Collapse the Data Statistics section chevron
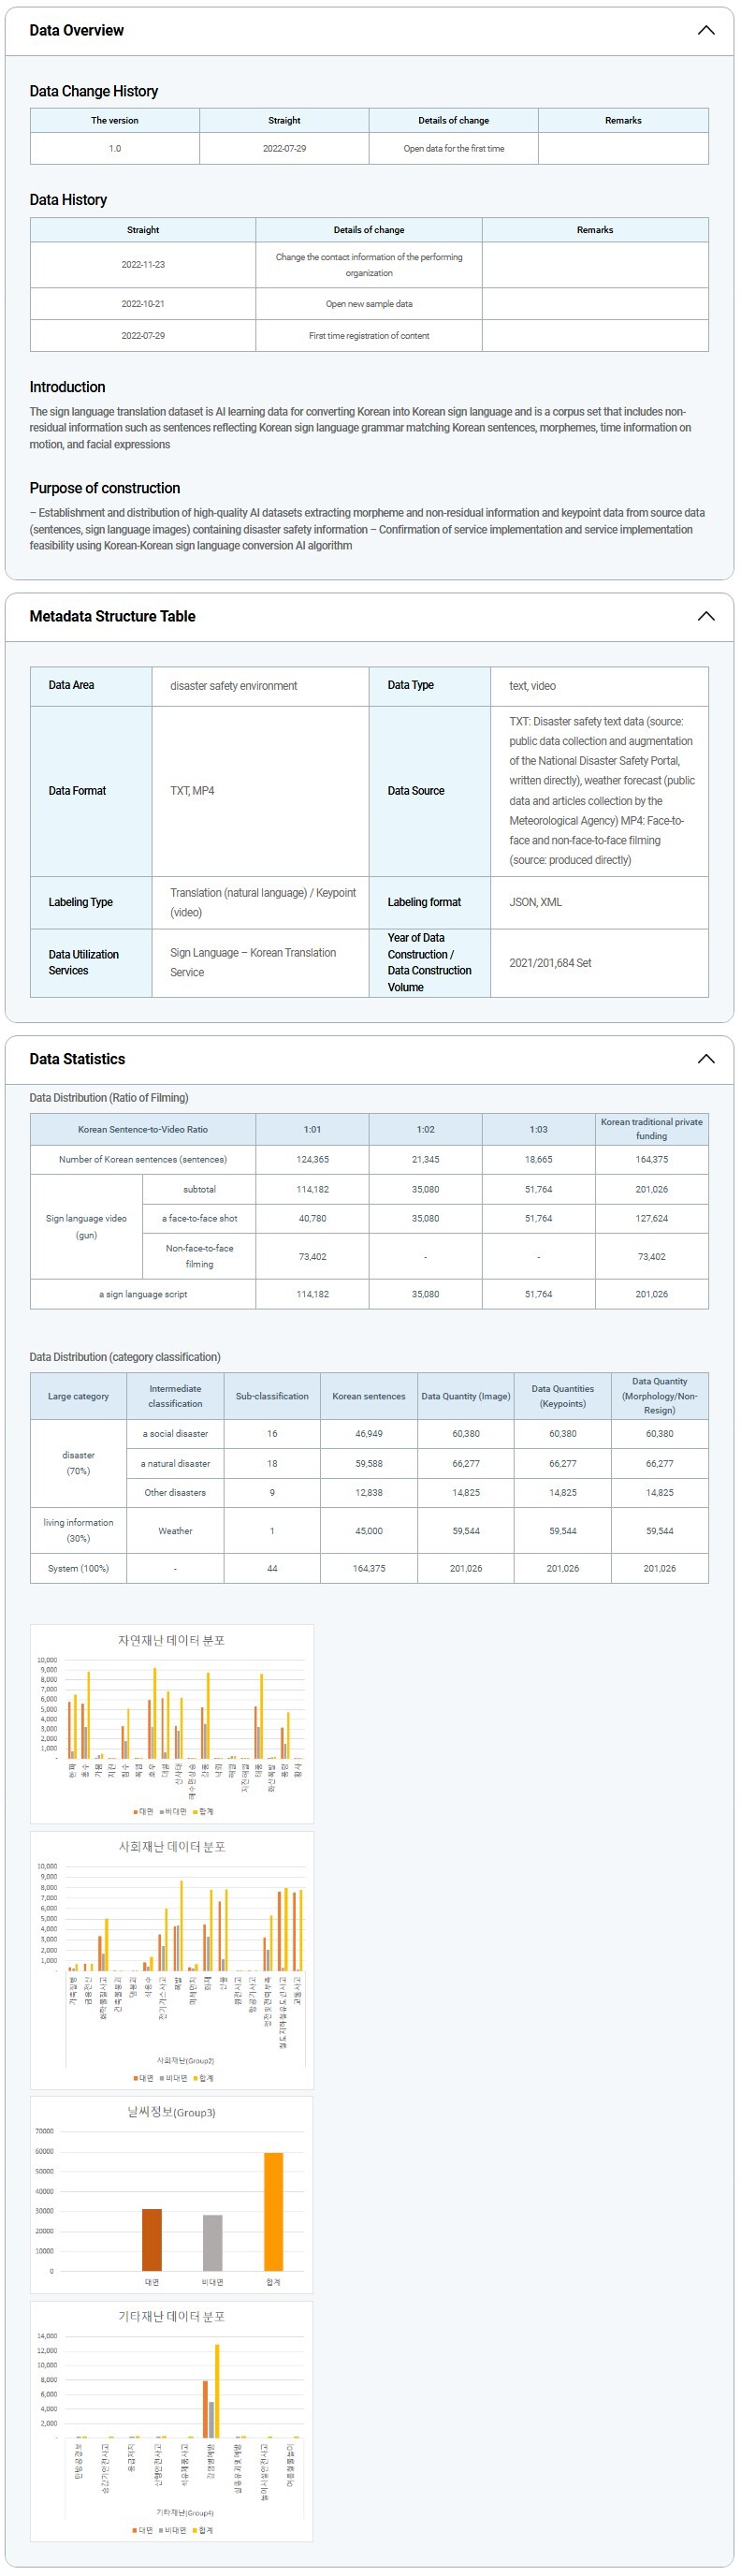 coord(705,1059)
